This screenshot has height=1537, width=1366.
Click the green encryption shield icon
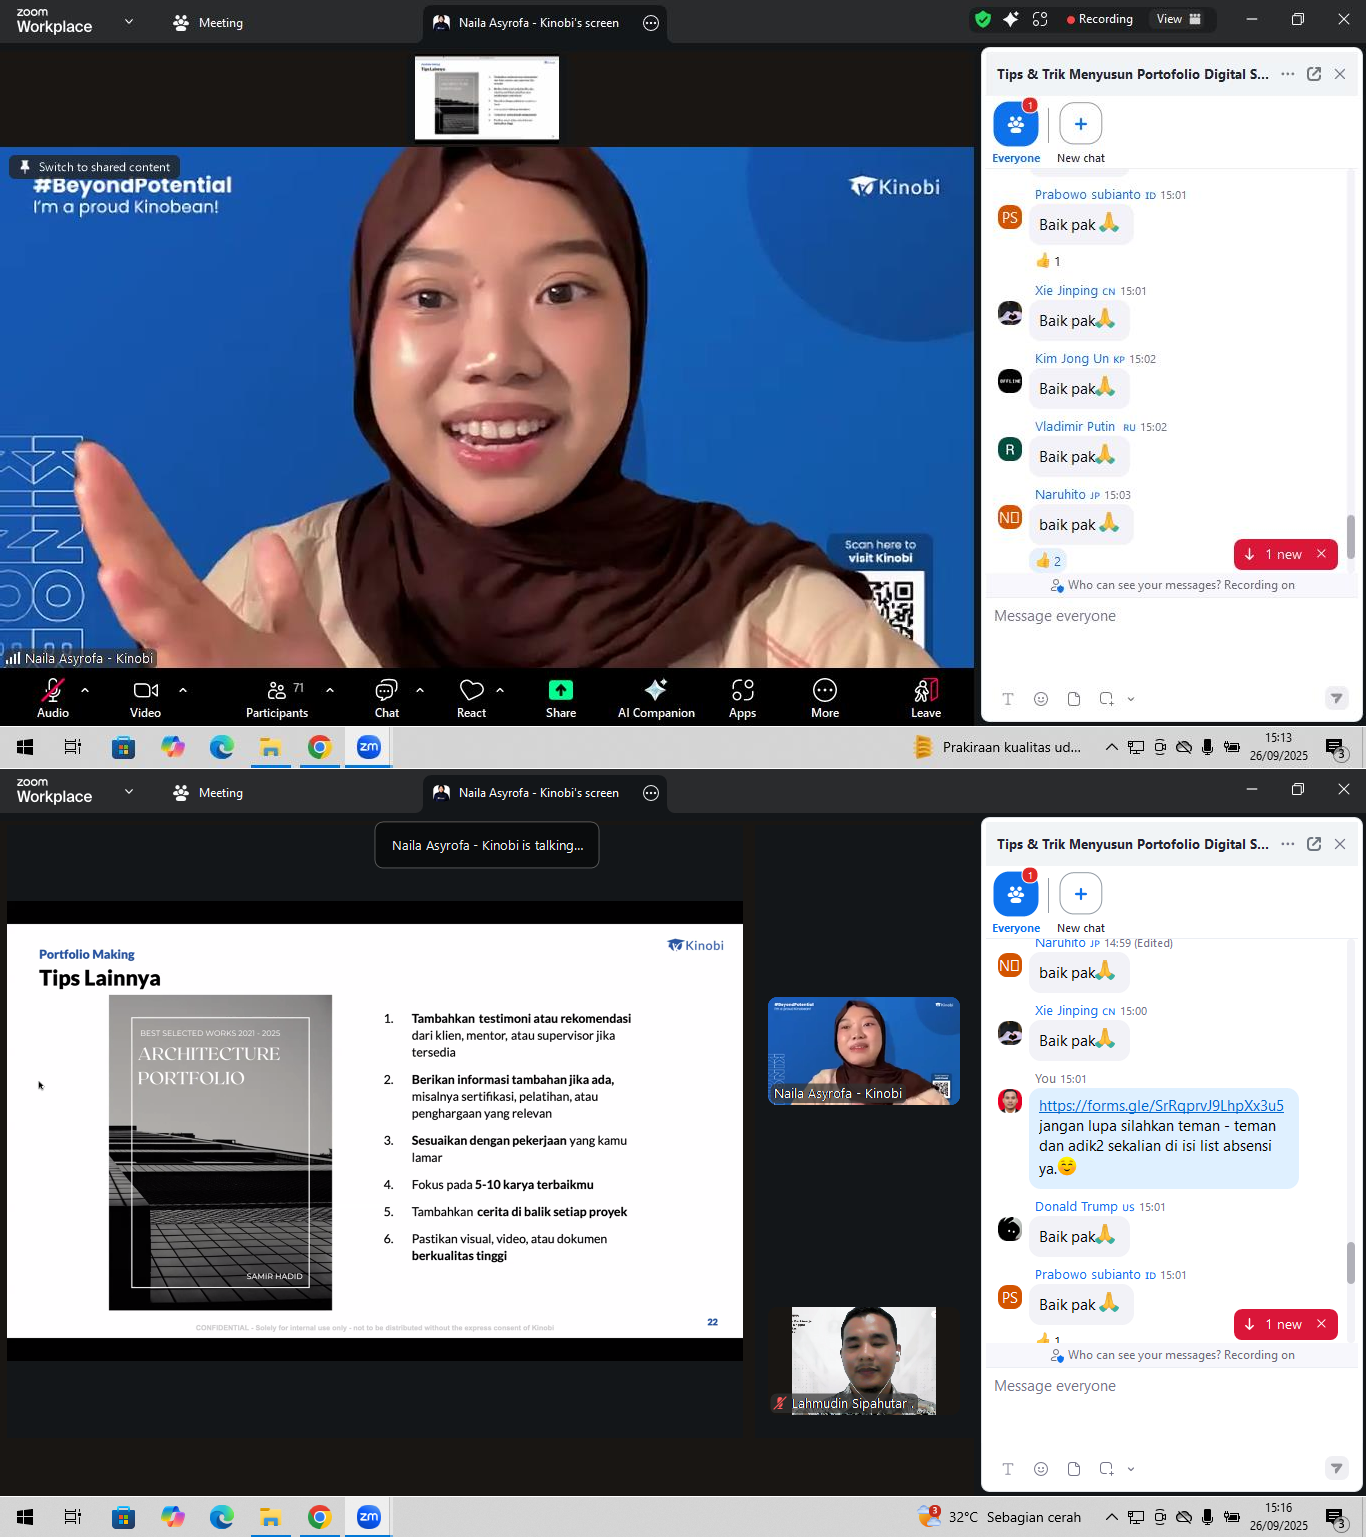[x=983, y=19]
